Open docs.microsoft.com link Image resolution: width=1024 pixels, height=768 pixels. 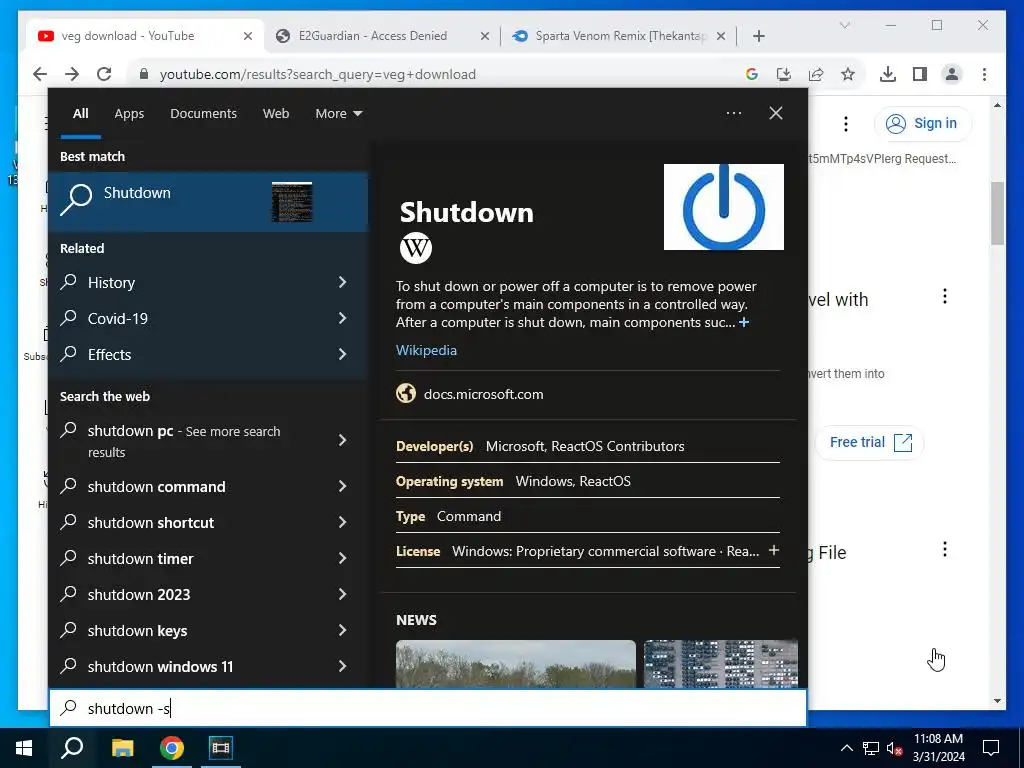tap(483, 394)
